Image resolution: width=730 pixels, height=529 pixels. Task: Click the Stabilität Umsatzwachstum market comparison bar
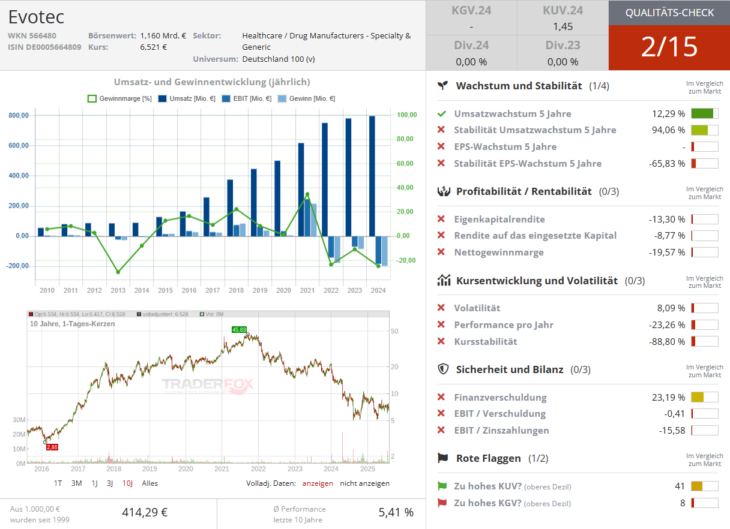click(x=704, y=130)
